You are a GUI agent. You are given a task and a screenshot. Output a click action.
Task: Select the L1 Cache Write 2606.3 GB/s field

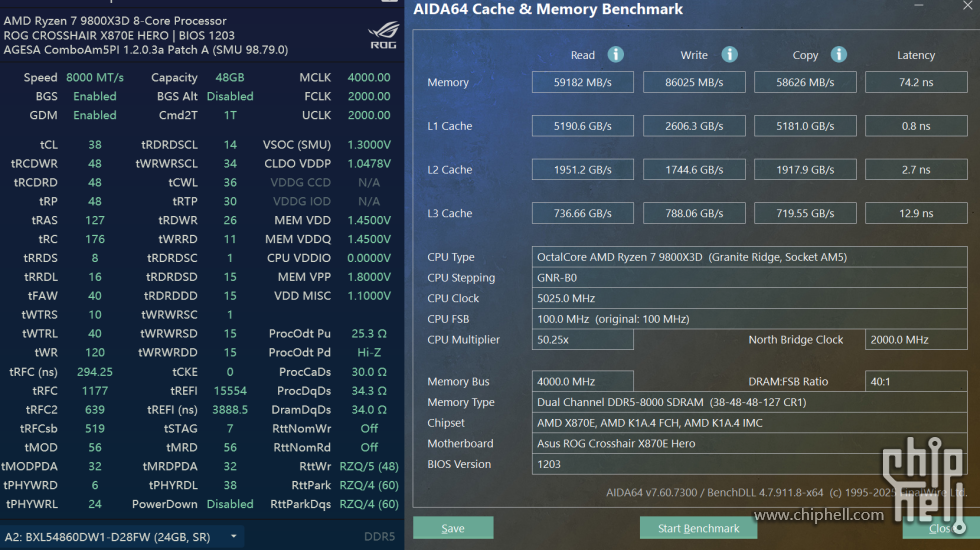tap(694, 126)
